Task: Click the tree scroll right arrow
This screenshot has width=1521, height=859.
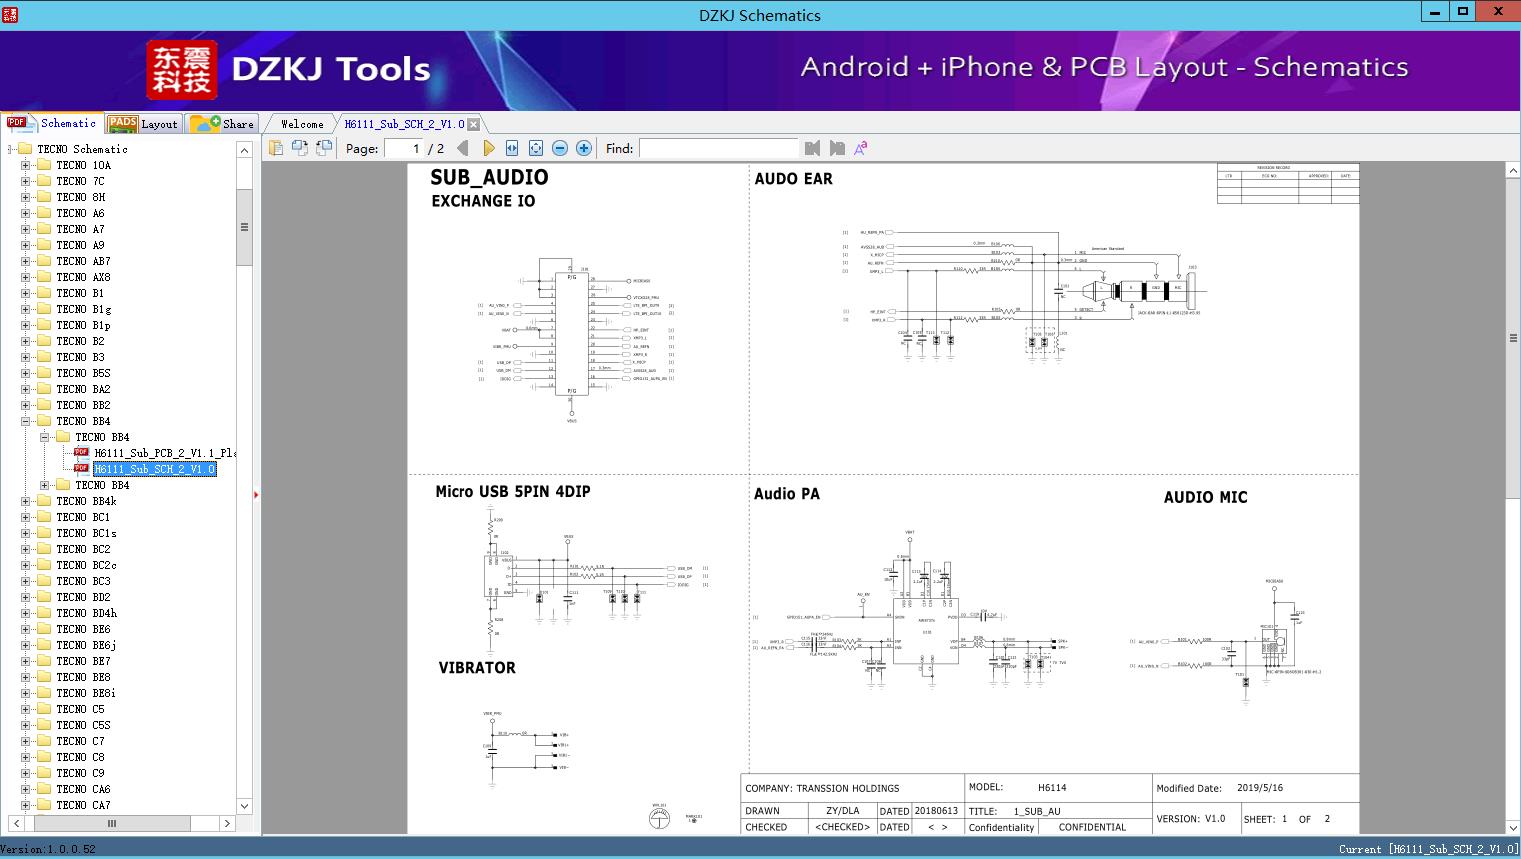Action: [228, 824]
